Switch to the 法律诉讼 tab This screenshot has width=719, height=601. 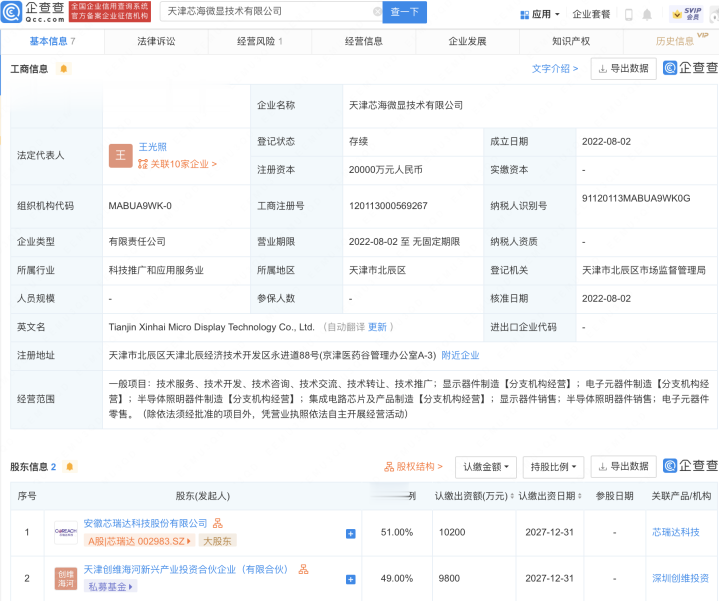click(x=156, y=42)
